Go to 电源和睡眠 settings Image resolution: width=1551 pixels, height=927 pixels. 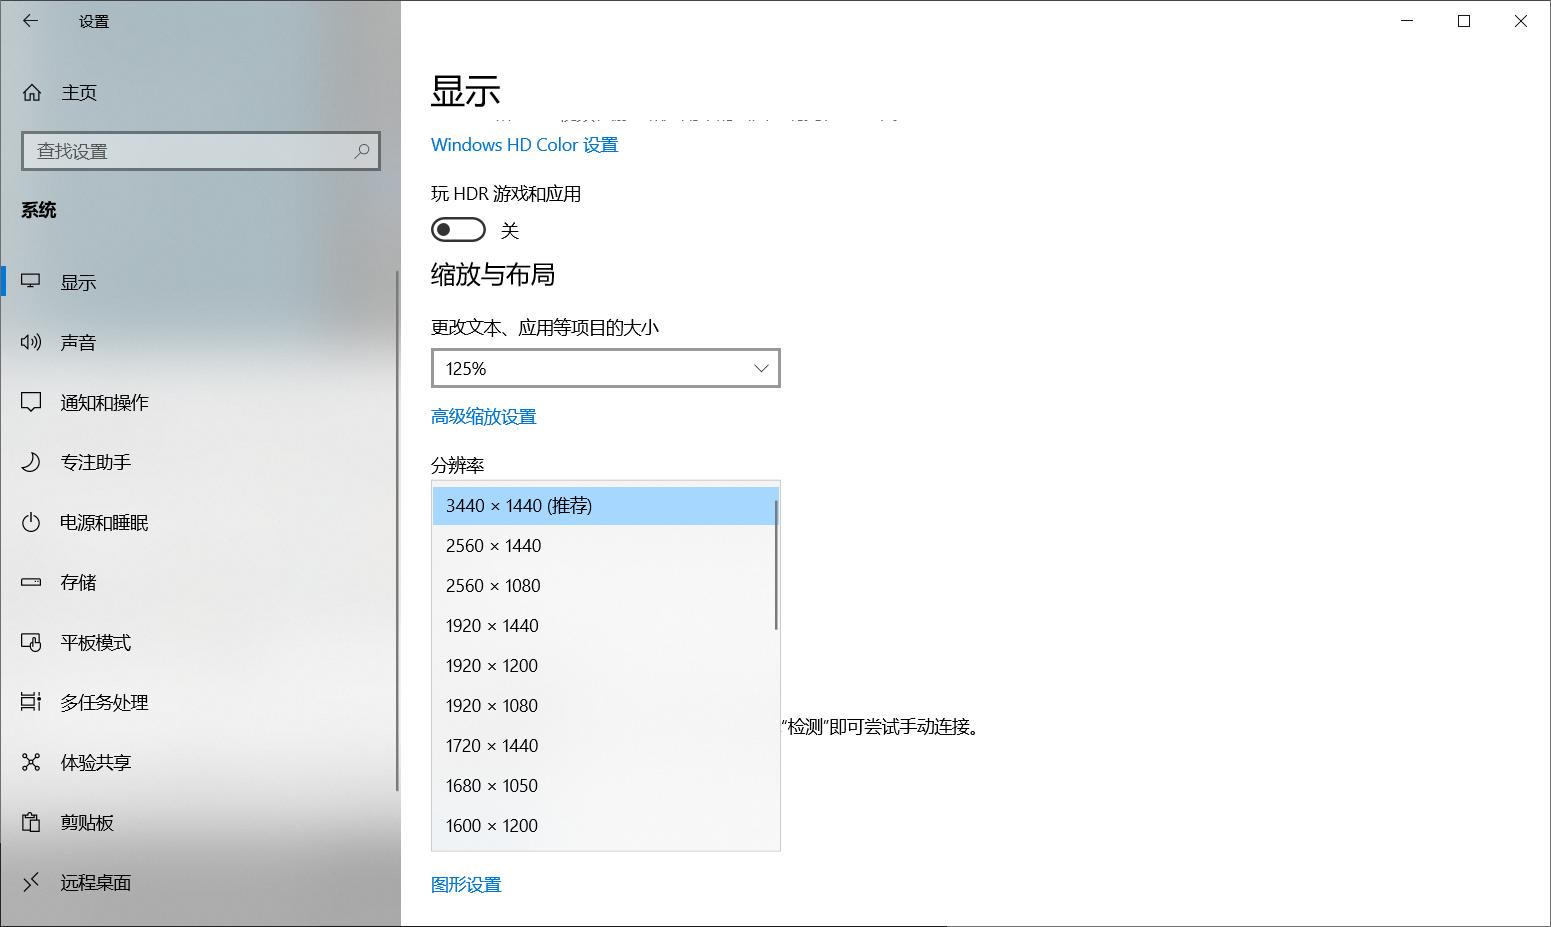[103, 522]
